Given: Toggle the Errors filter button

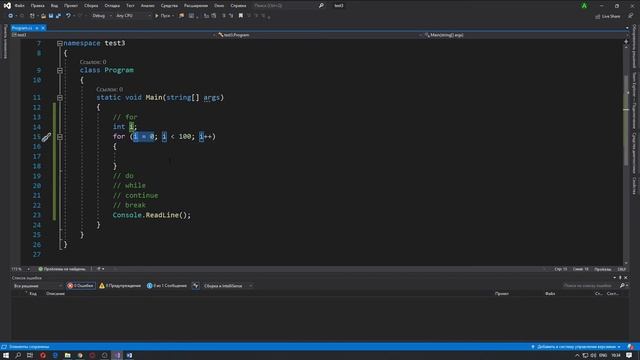Looking at the screenshot, I should pyautogui.click(x=81, y=286).
